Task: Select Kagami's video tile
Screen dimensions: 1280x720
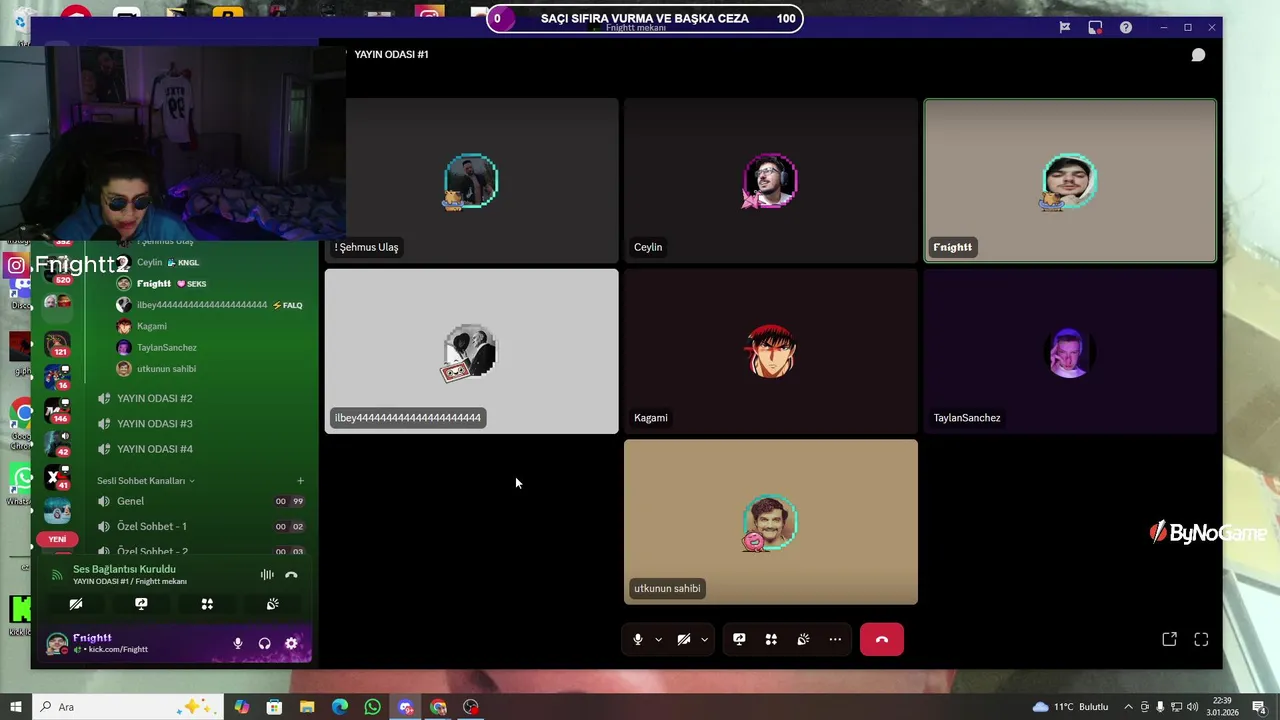Action: tap(771, 351)
